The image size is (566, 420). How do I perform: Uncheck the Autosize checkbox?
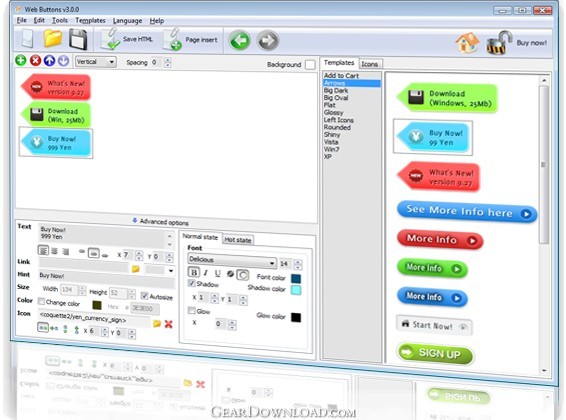pyautogui.click(x=144, y=296)
